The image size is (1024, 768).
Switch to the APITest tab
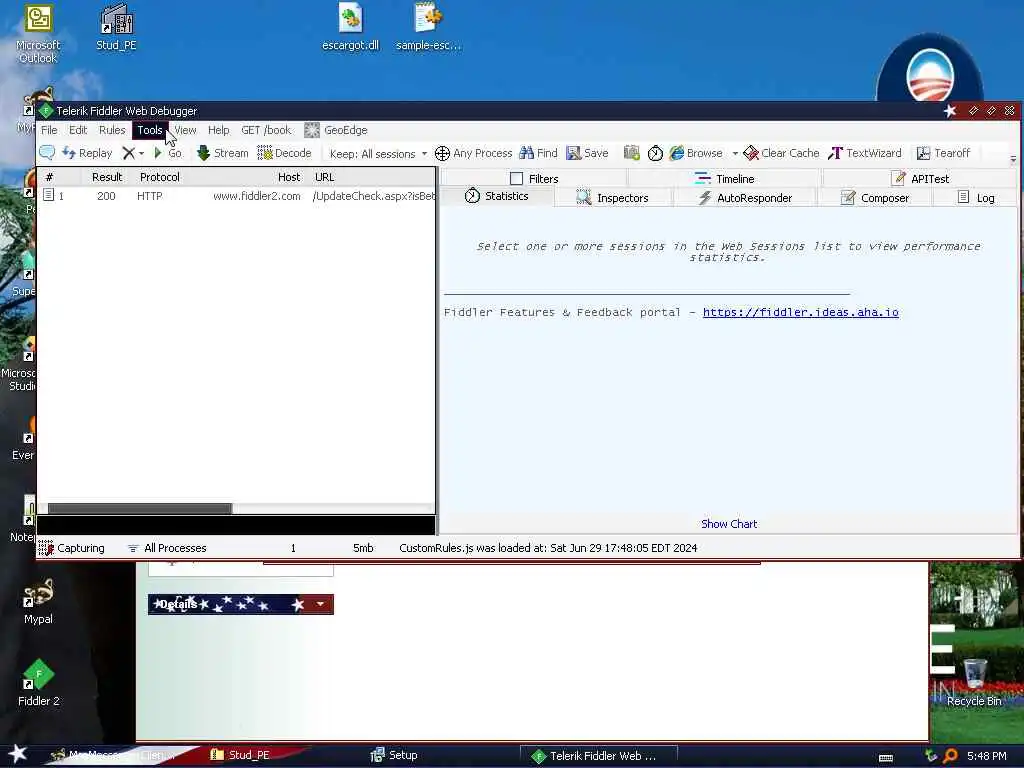tap(920, 178)
